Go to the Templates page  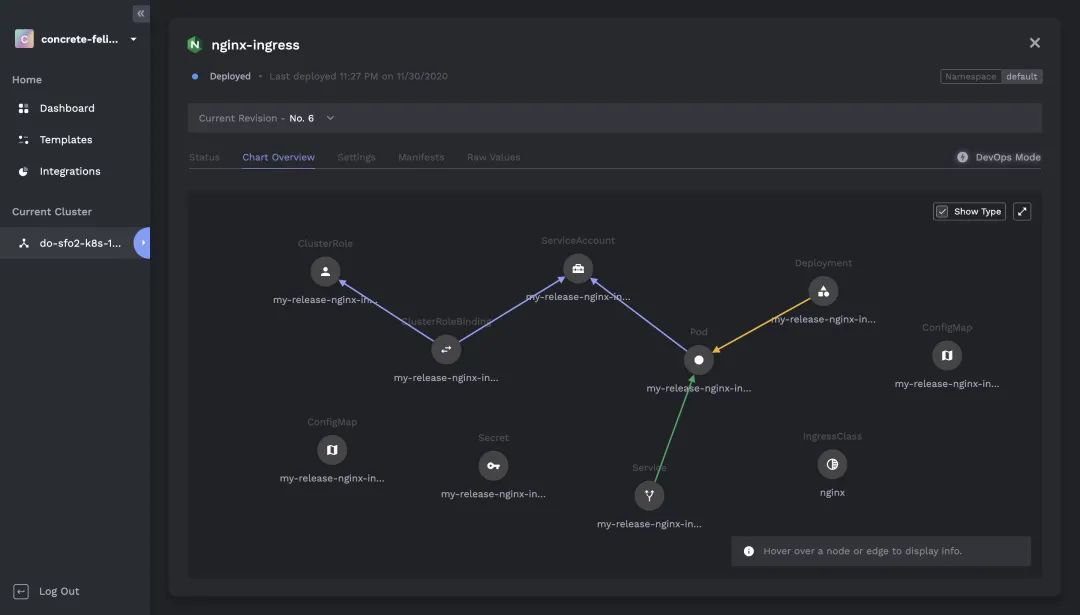(x=65, y=140)
